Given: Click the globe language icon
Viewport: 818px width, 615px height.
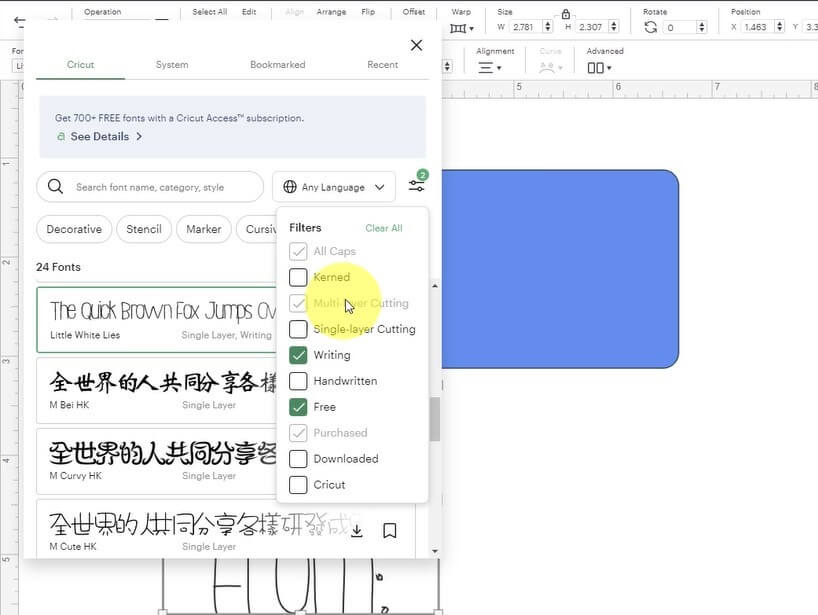Looking at the screenshot, I should pyautogui.click(x=290, y=187).
